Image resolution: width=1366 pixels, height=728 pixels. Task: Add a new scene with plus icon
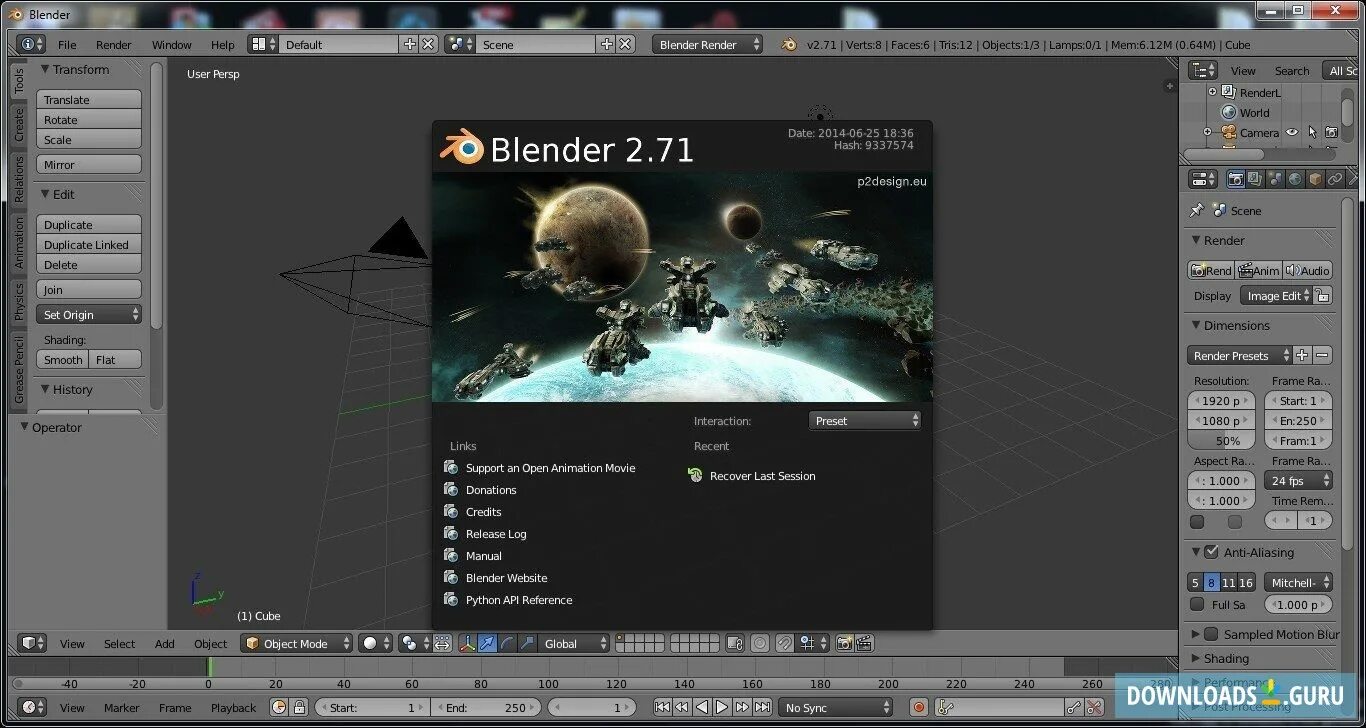tap(606, 44)
